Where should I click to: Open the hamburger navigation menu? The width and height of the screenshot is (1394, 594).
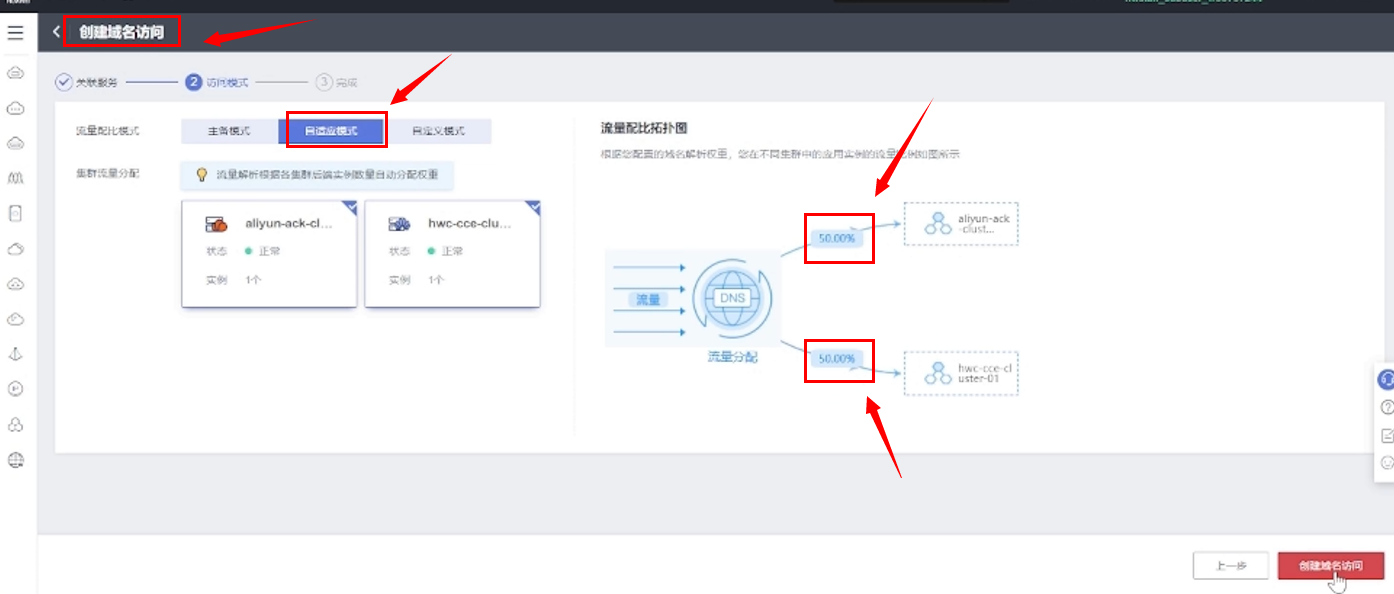pyautogui.click(x=15, y=33)
